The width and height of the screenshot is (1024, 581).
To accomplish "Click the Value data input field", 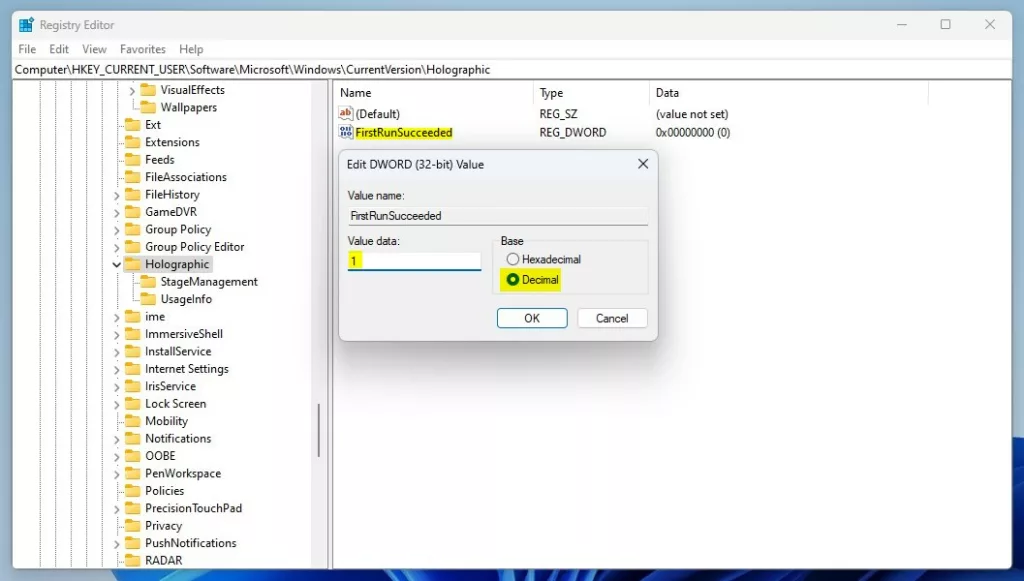I will pos(414,261).
